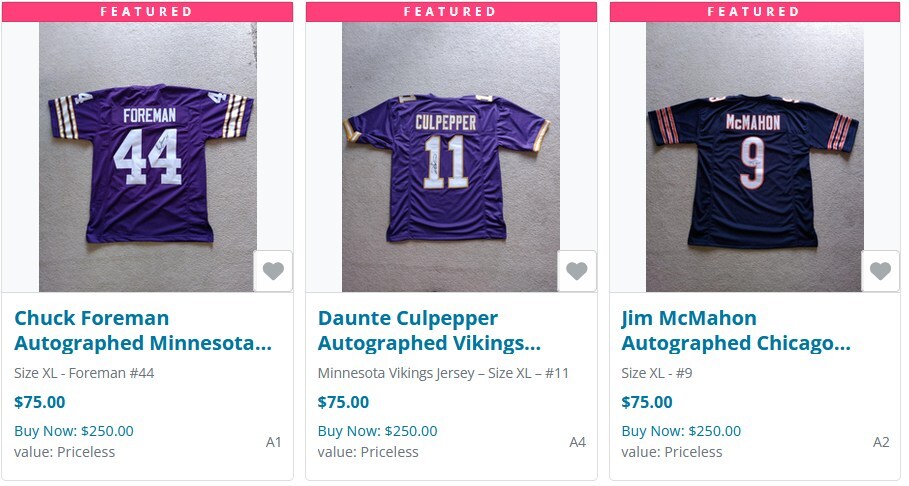The height and width of the screenshot is (486, 909).
Task: Click heart icon on Daunte Culpepper jersey
Action: point(576,271)
